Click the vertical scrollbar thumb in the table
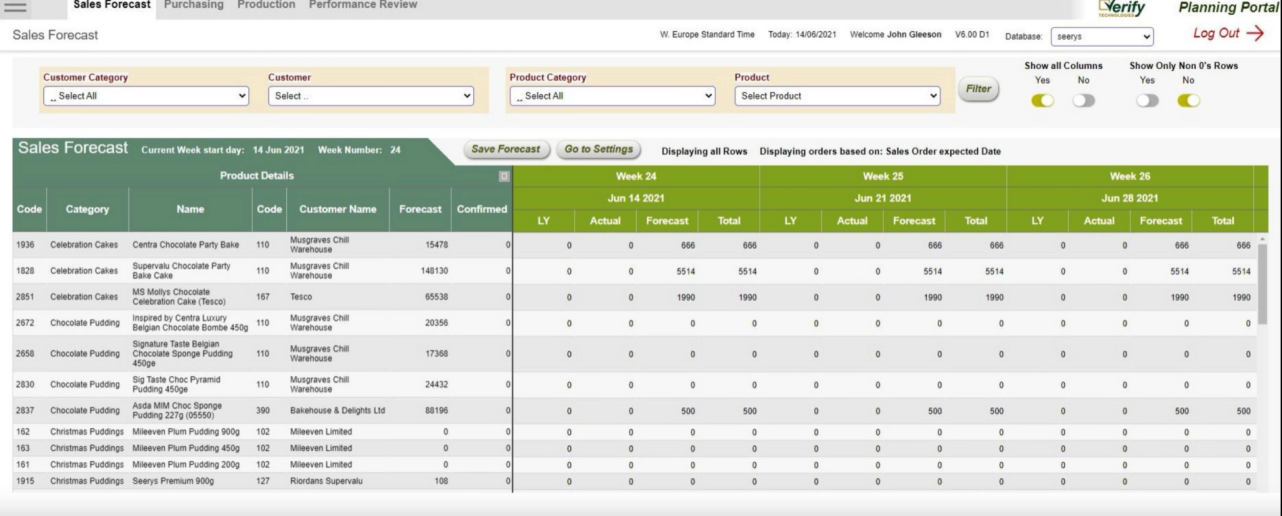Image resolution: width=1282 pixels, height=516 pixels. pos(1262,285)
